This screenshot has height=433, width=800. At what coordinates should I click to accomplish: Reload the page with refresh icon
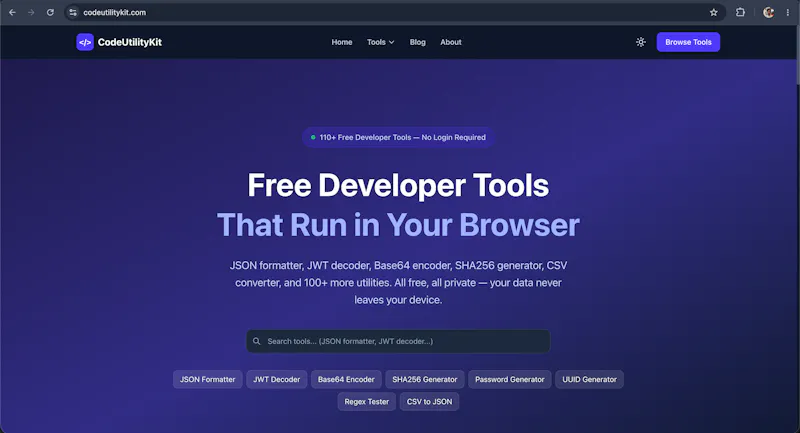[50, 12]
